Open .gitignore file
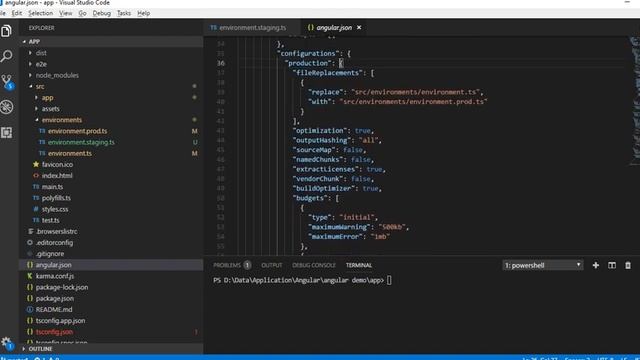Viewport: 640px width, 360px height. click(50, 253)
